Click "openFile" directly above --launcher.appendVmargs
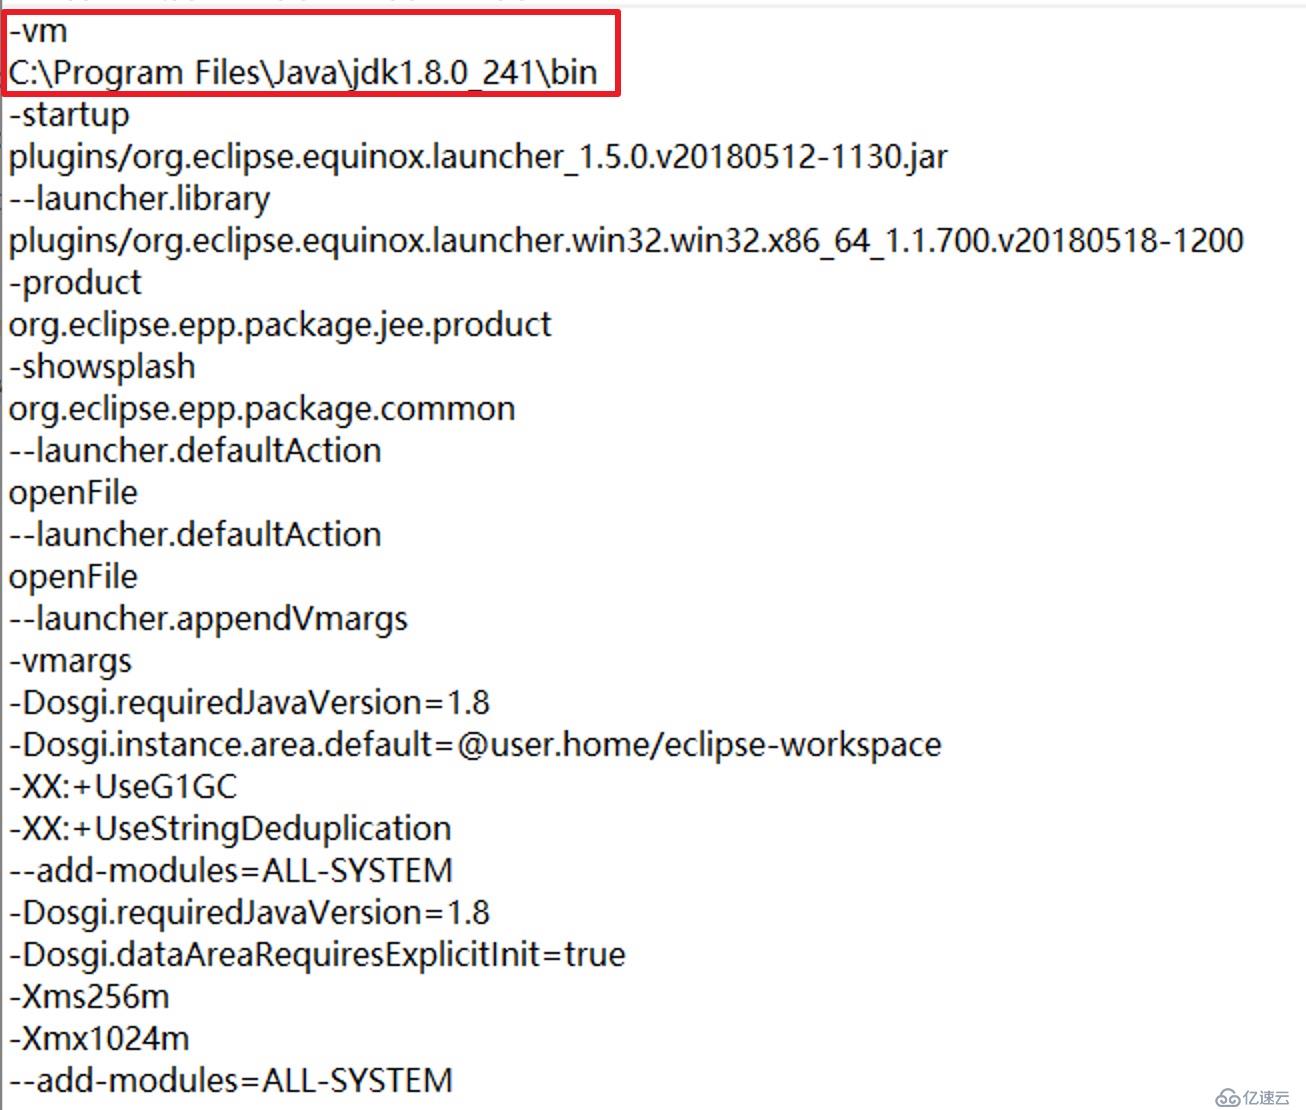The height and width of the screenshot is (1110, 1306). click(73, 577)
